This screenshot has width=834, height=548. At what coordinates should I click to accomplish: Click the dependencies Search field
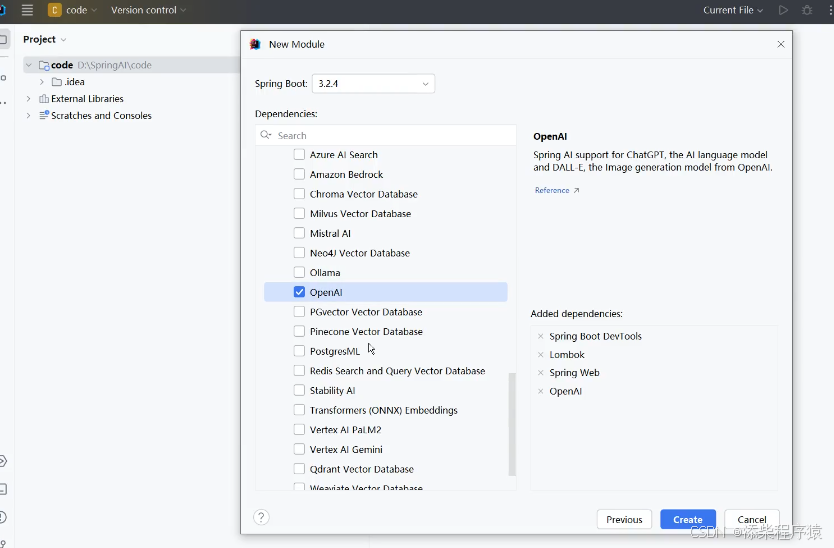click(386, 135)
